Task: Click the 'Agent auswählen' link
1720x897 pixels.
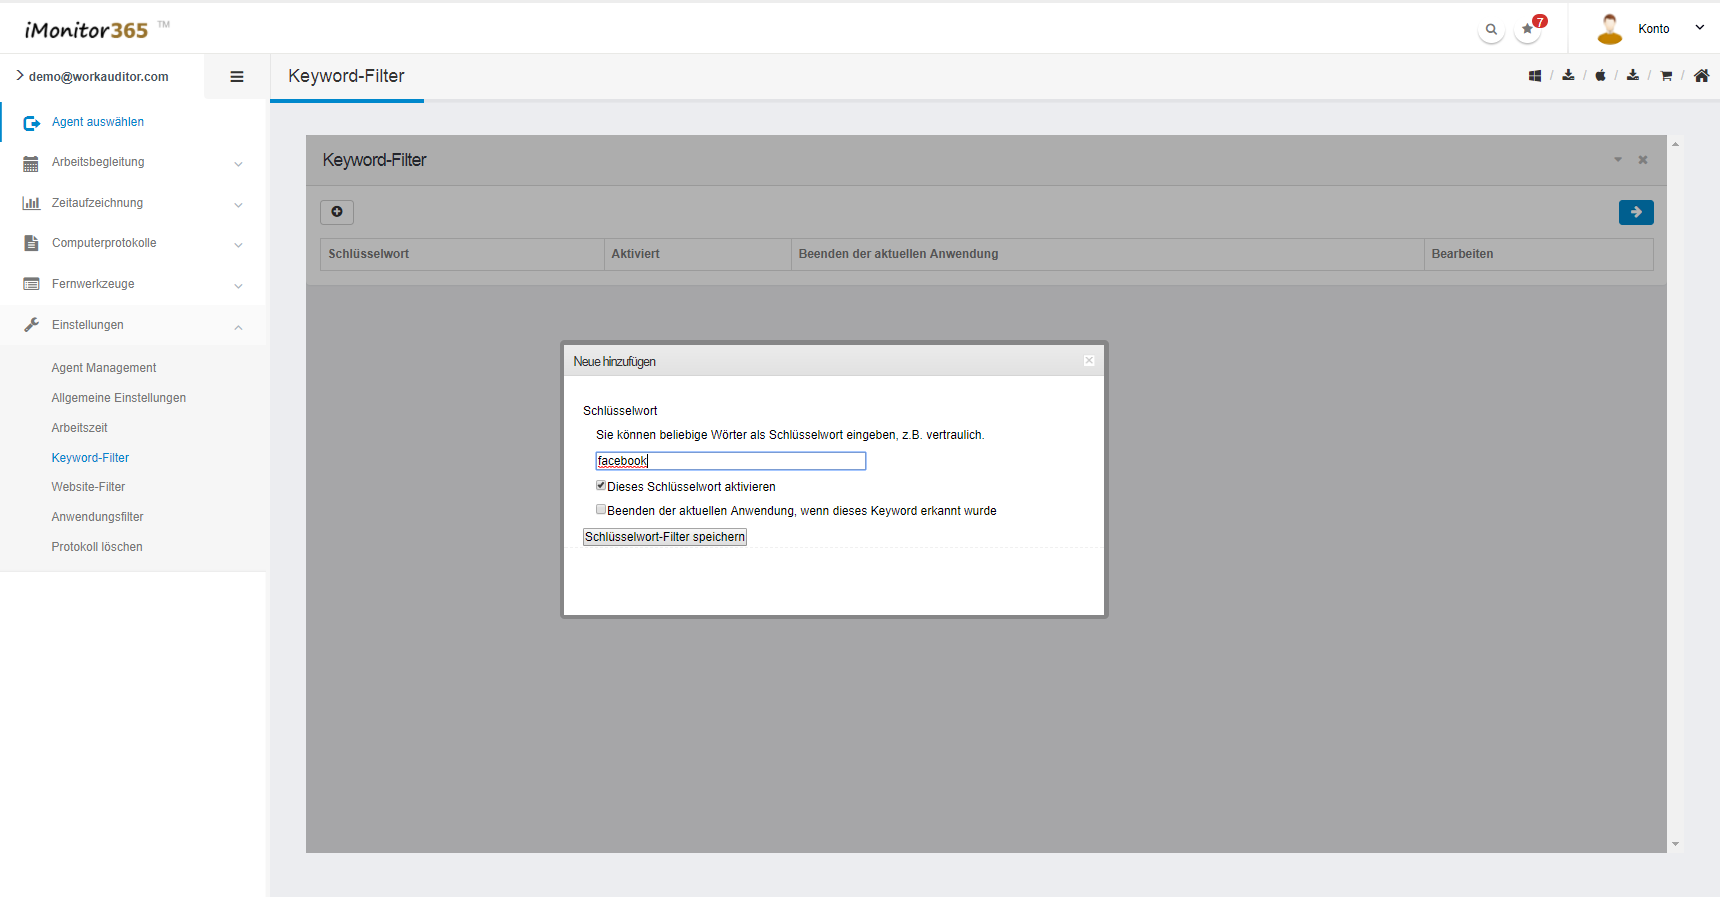Action: click(98, 122)
